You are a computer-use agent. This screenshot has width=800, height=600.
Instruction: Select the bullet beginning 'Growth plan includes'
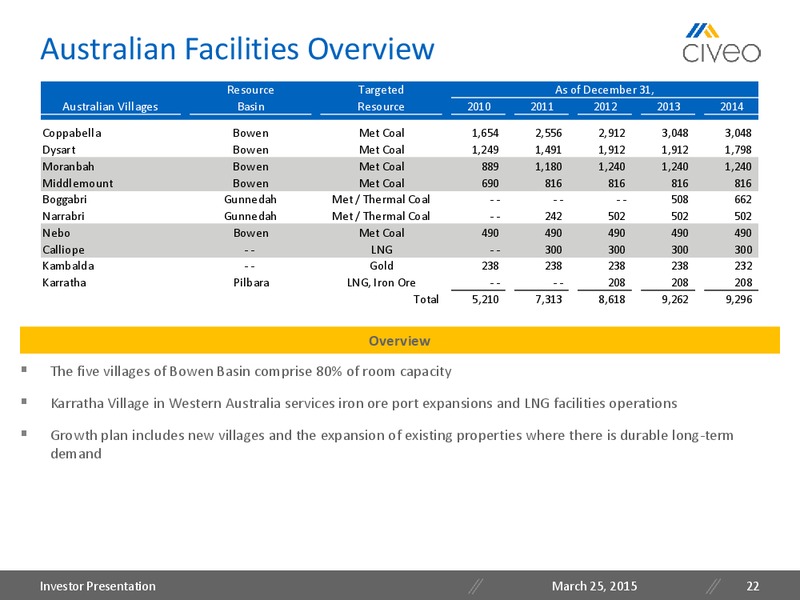[x=392, y=444]
